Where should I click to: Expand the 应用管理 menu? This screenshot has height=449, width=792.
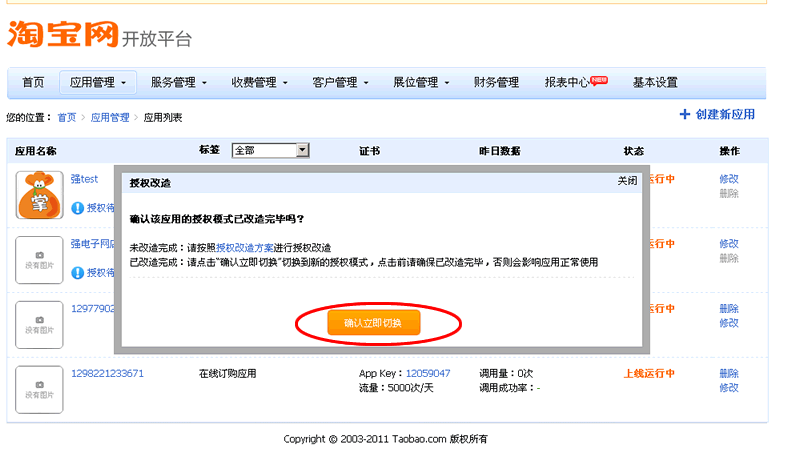[98, 82]
